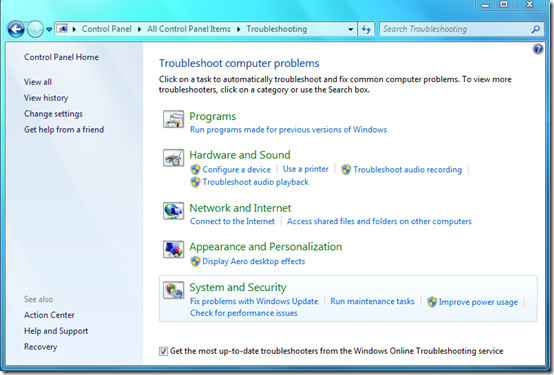Expand the arrow before Control Panel breadcrumb
This screenshot has height=375, width=554.
(x=74, y=29)
